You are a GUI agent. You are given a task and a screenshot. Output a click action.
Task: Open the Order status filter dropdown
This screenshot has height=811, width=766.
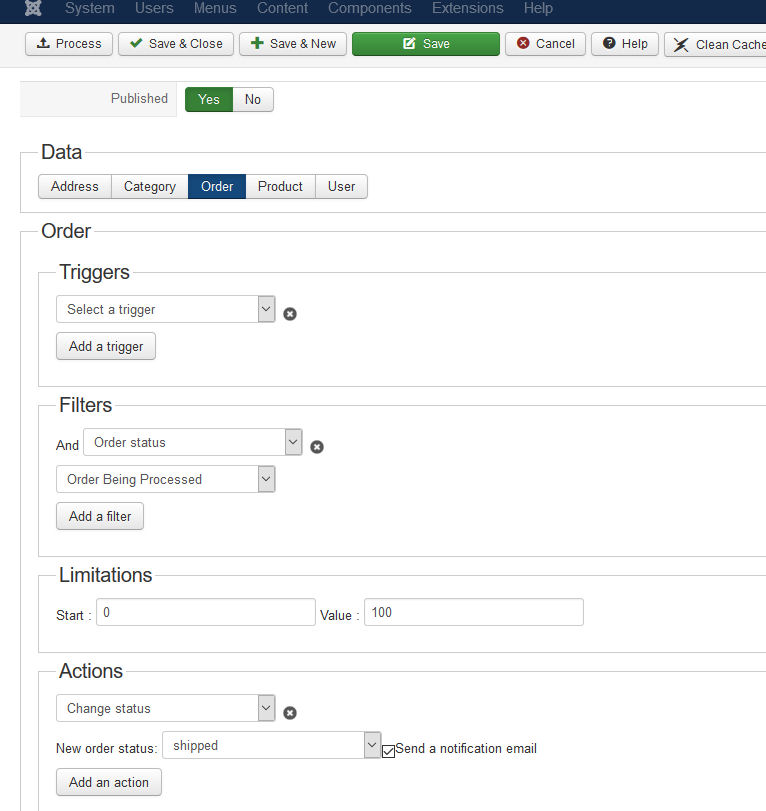click(192, 442)
